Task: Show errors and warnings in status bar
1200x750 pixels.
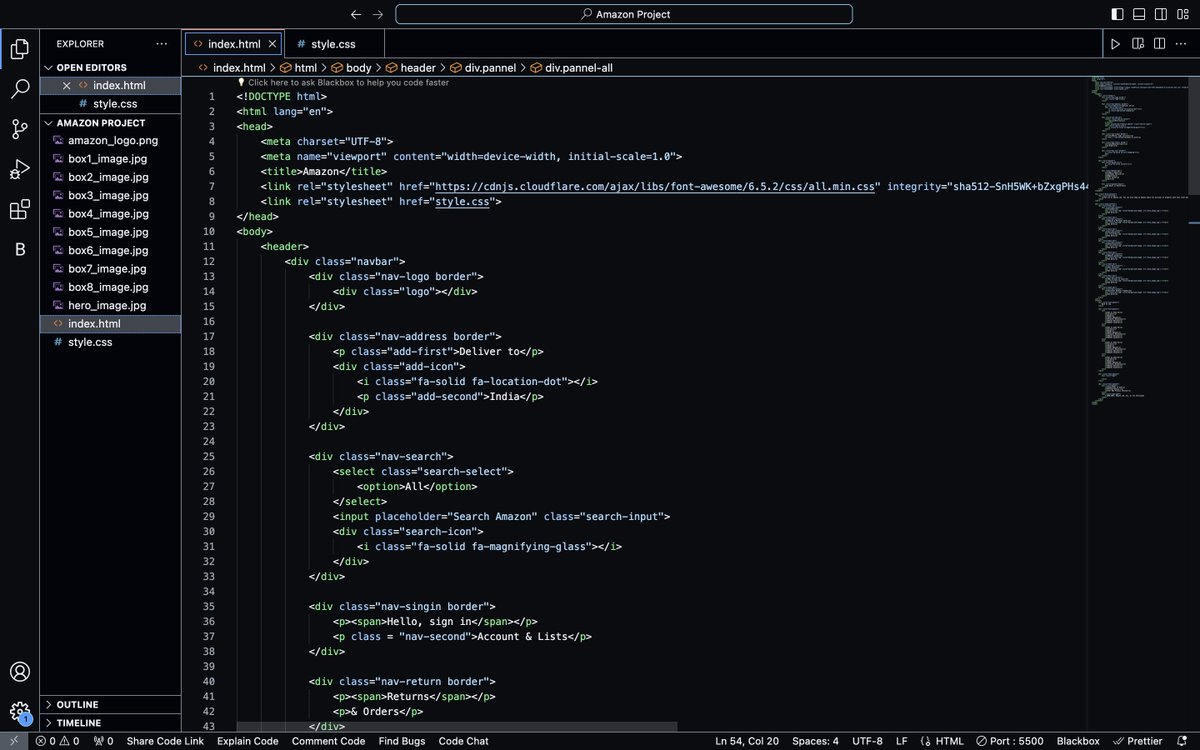Action: (x=57, y=741)
